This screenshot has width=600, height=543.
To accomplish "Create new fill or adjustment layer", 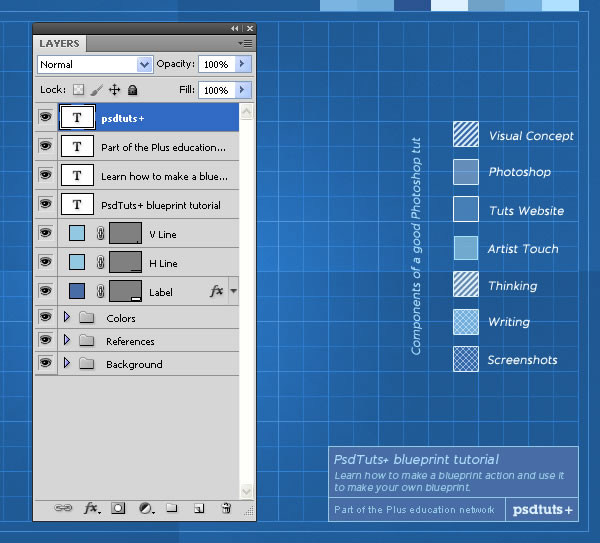I will tap(146, 508).
